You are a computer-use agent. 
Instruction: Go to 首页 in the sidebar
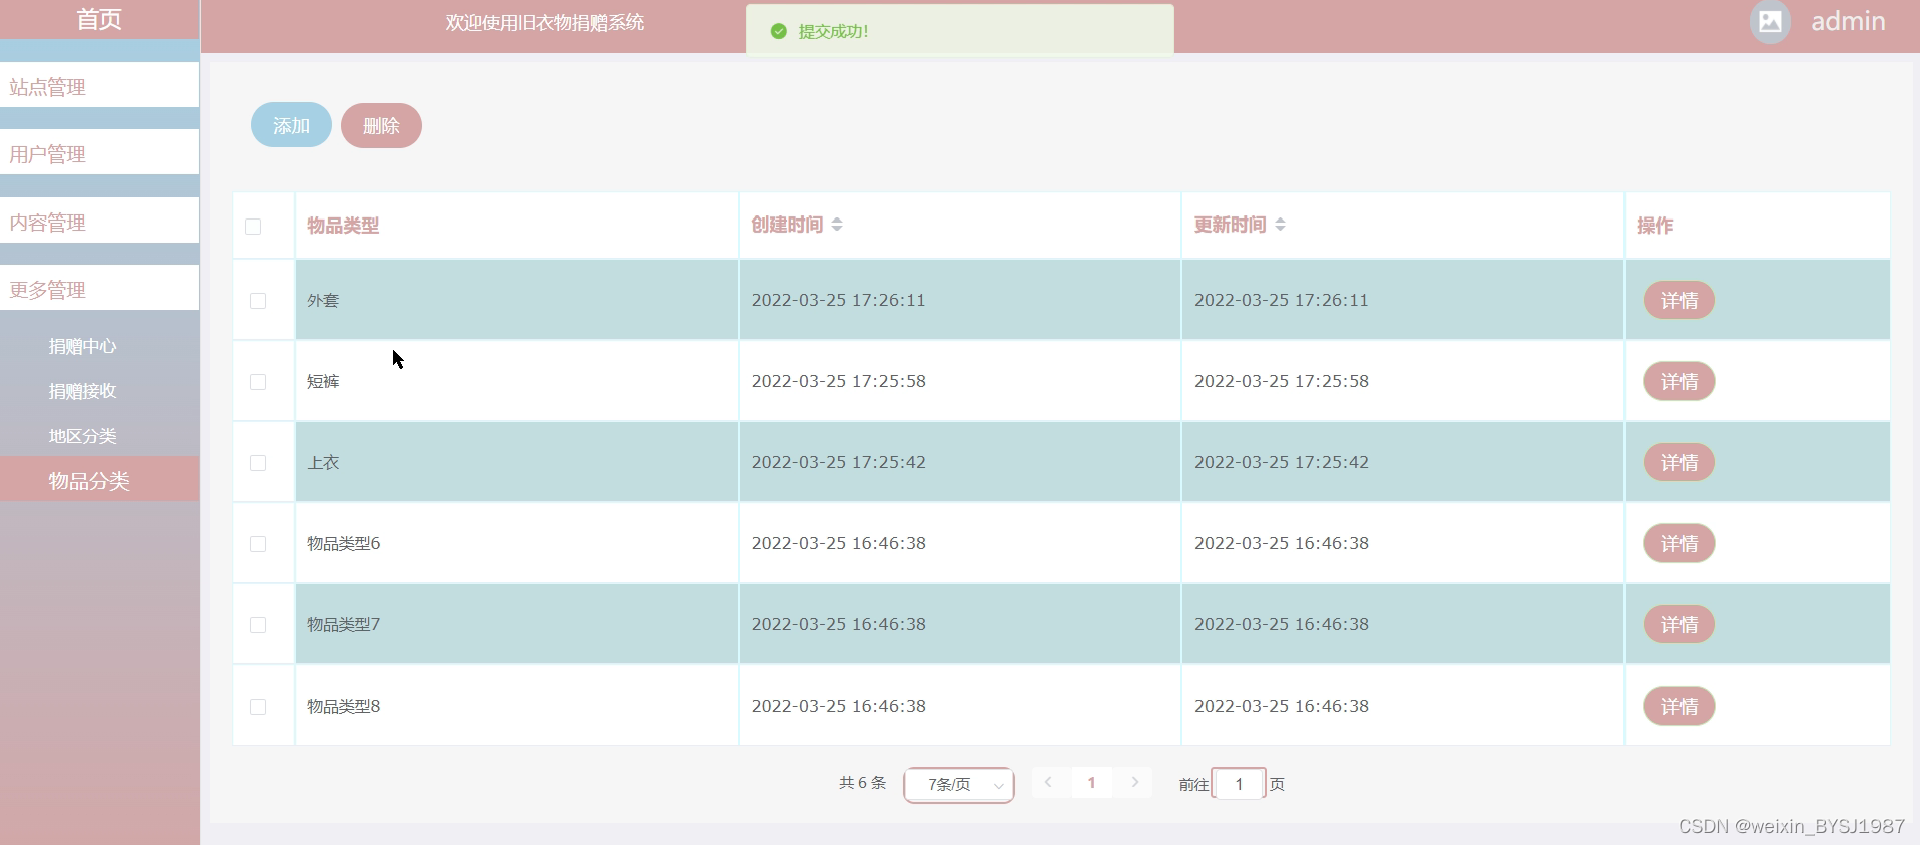click(x=99, y=19)
